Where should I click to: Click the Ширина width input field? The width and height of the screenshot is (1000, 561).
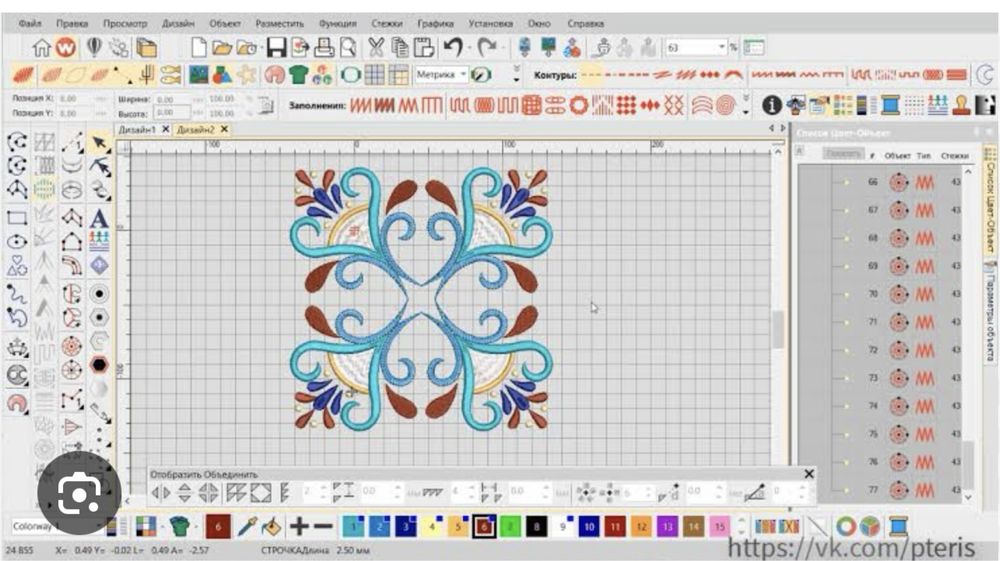[173, 99]
